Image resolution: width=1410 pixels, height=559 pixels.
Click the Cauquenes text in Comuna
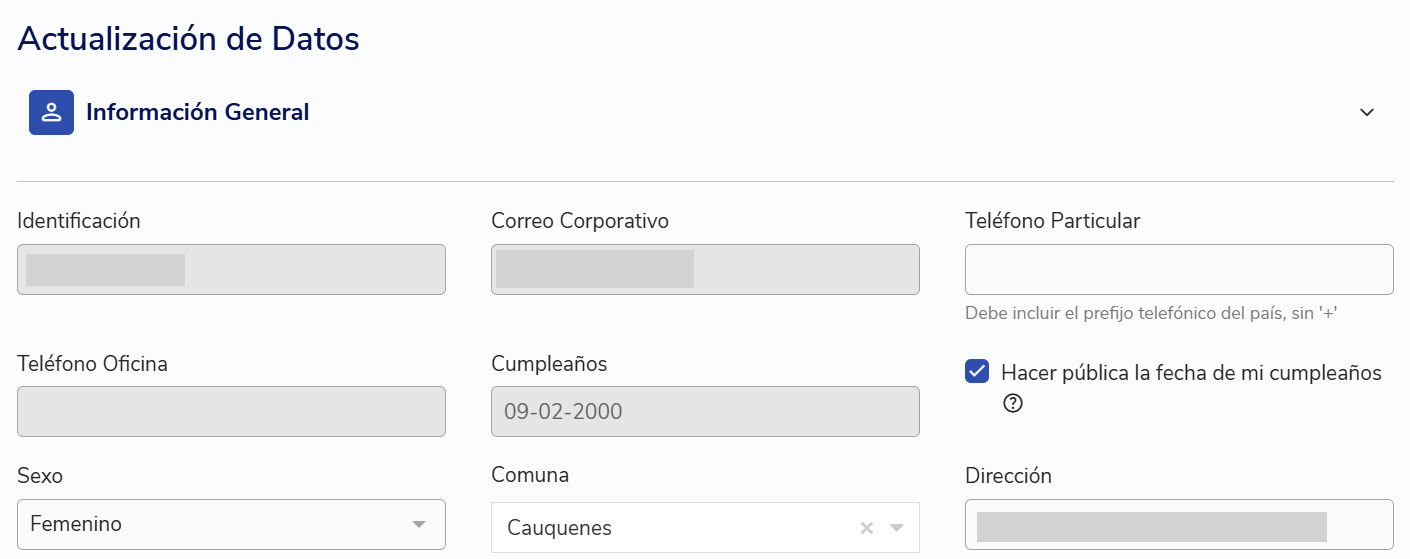[560, 528]
